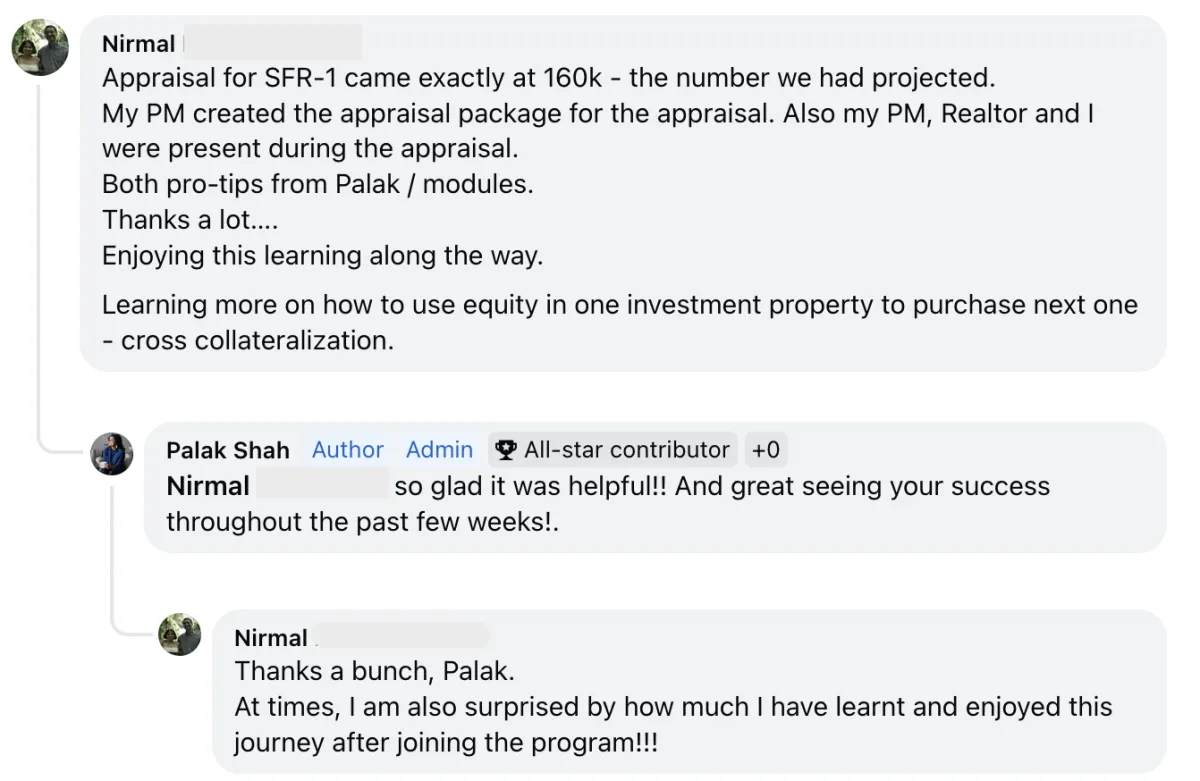Open the Palak Shah name link
This screenshot has width=1200, height=781.
point(228,450)
